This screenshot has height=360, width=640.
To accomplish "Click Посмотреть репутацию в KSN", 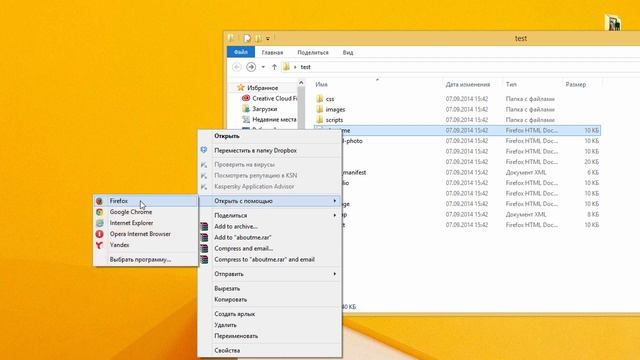I will 270,176.
